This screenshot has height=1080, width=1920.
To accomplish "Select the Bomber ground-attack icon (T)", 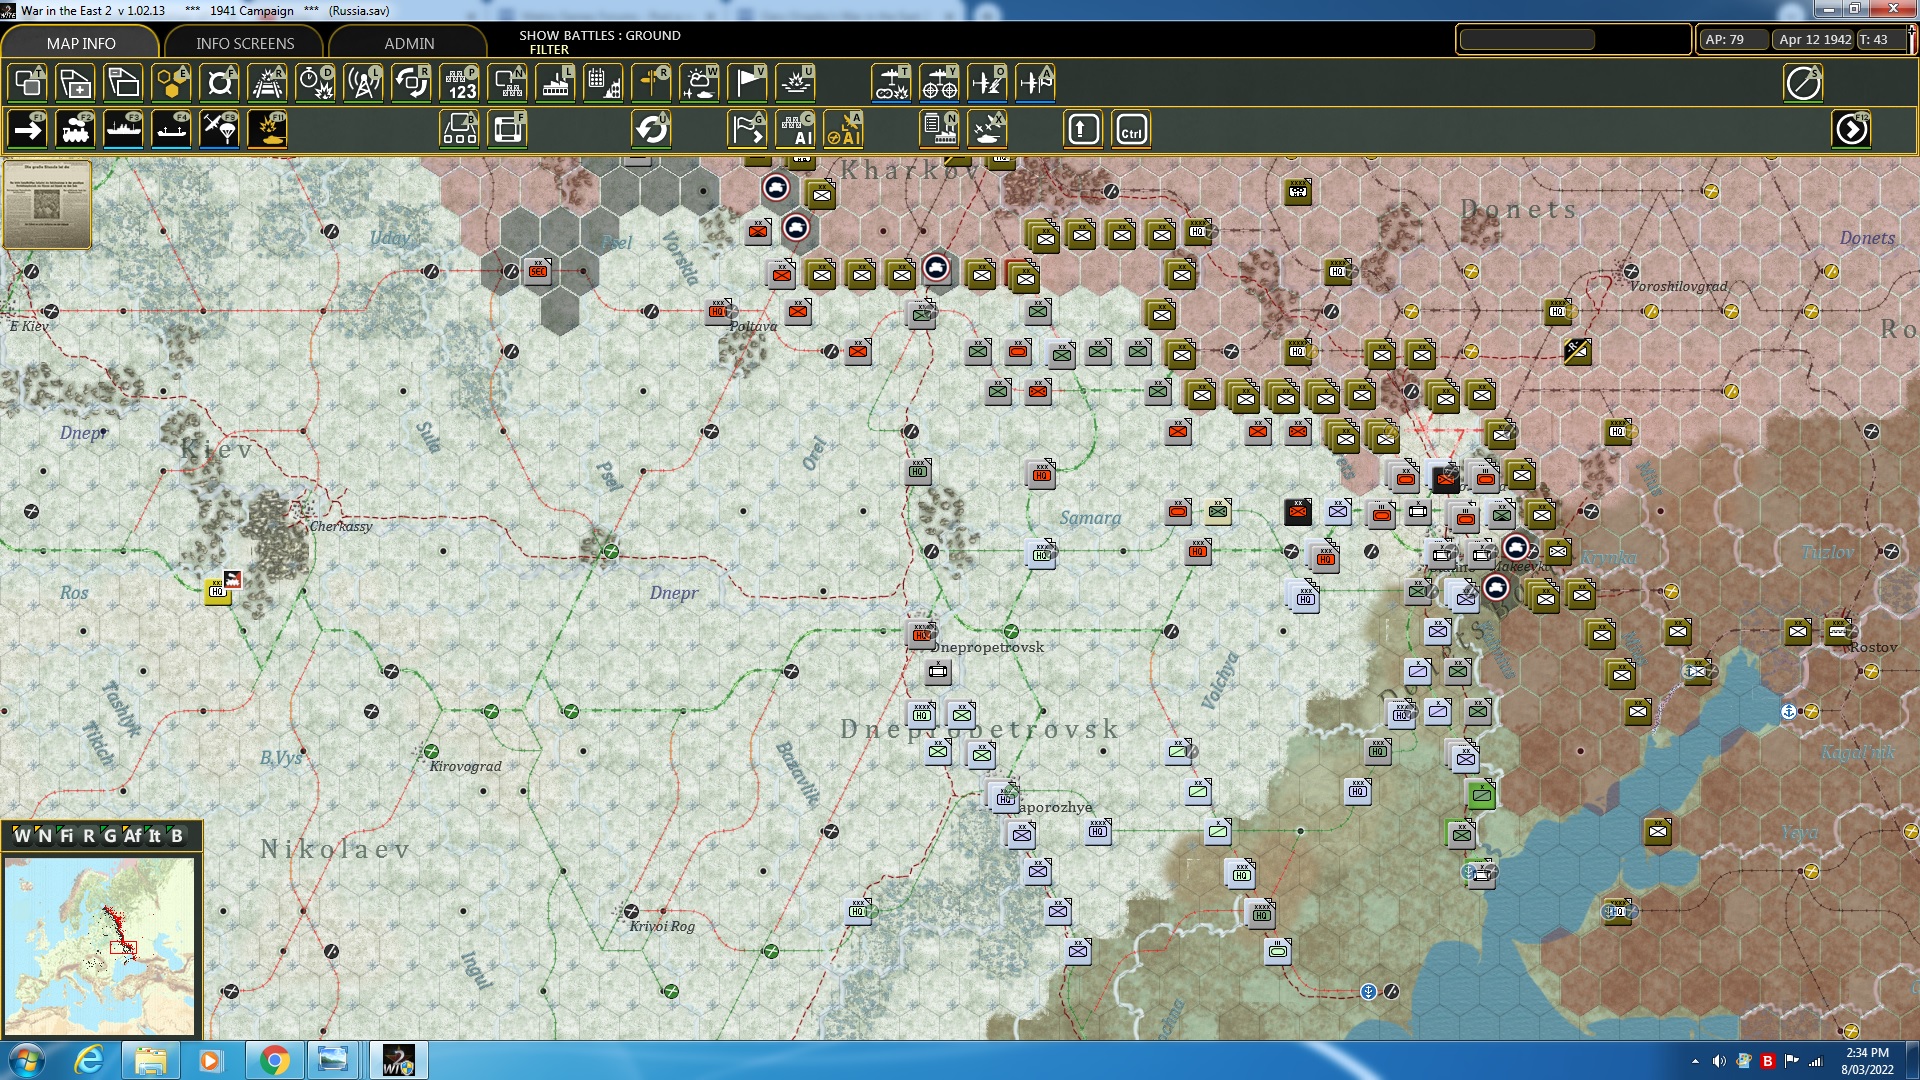I will (891, 83).
